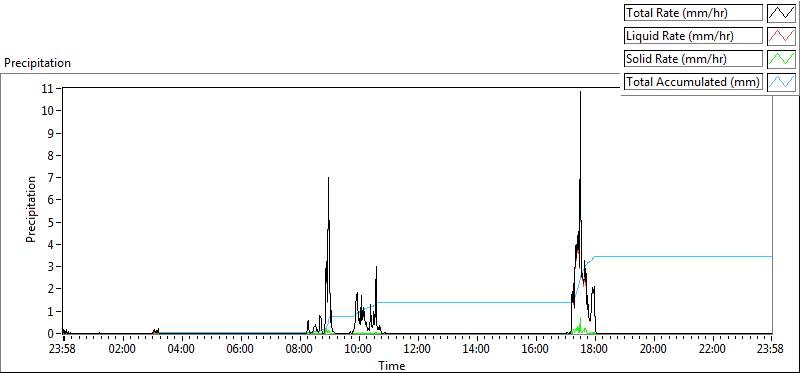The width and height of the screenshot is (800, 373).
Task: Click the vertical Precipitation axis label
Action: coord(31,209)
